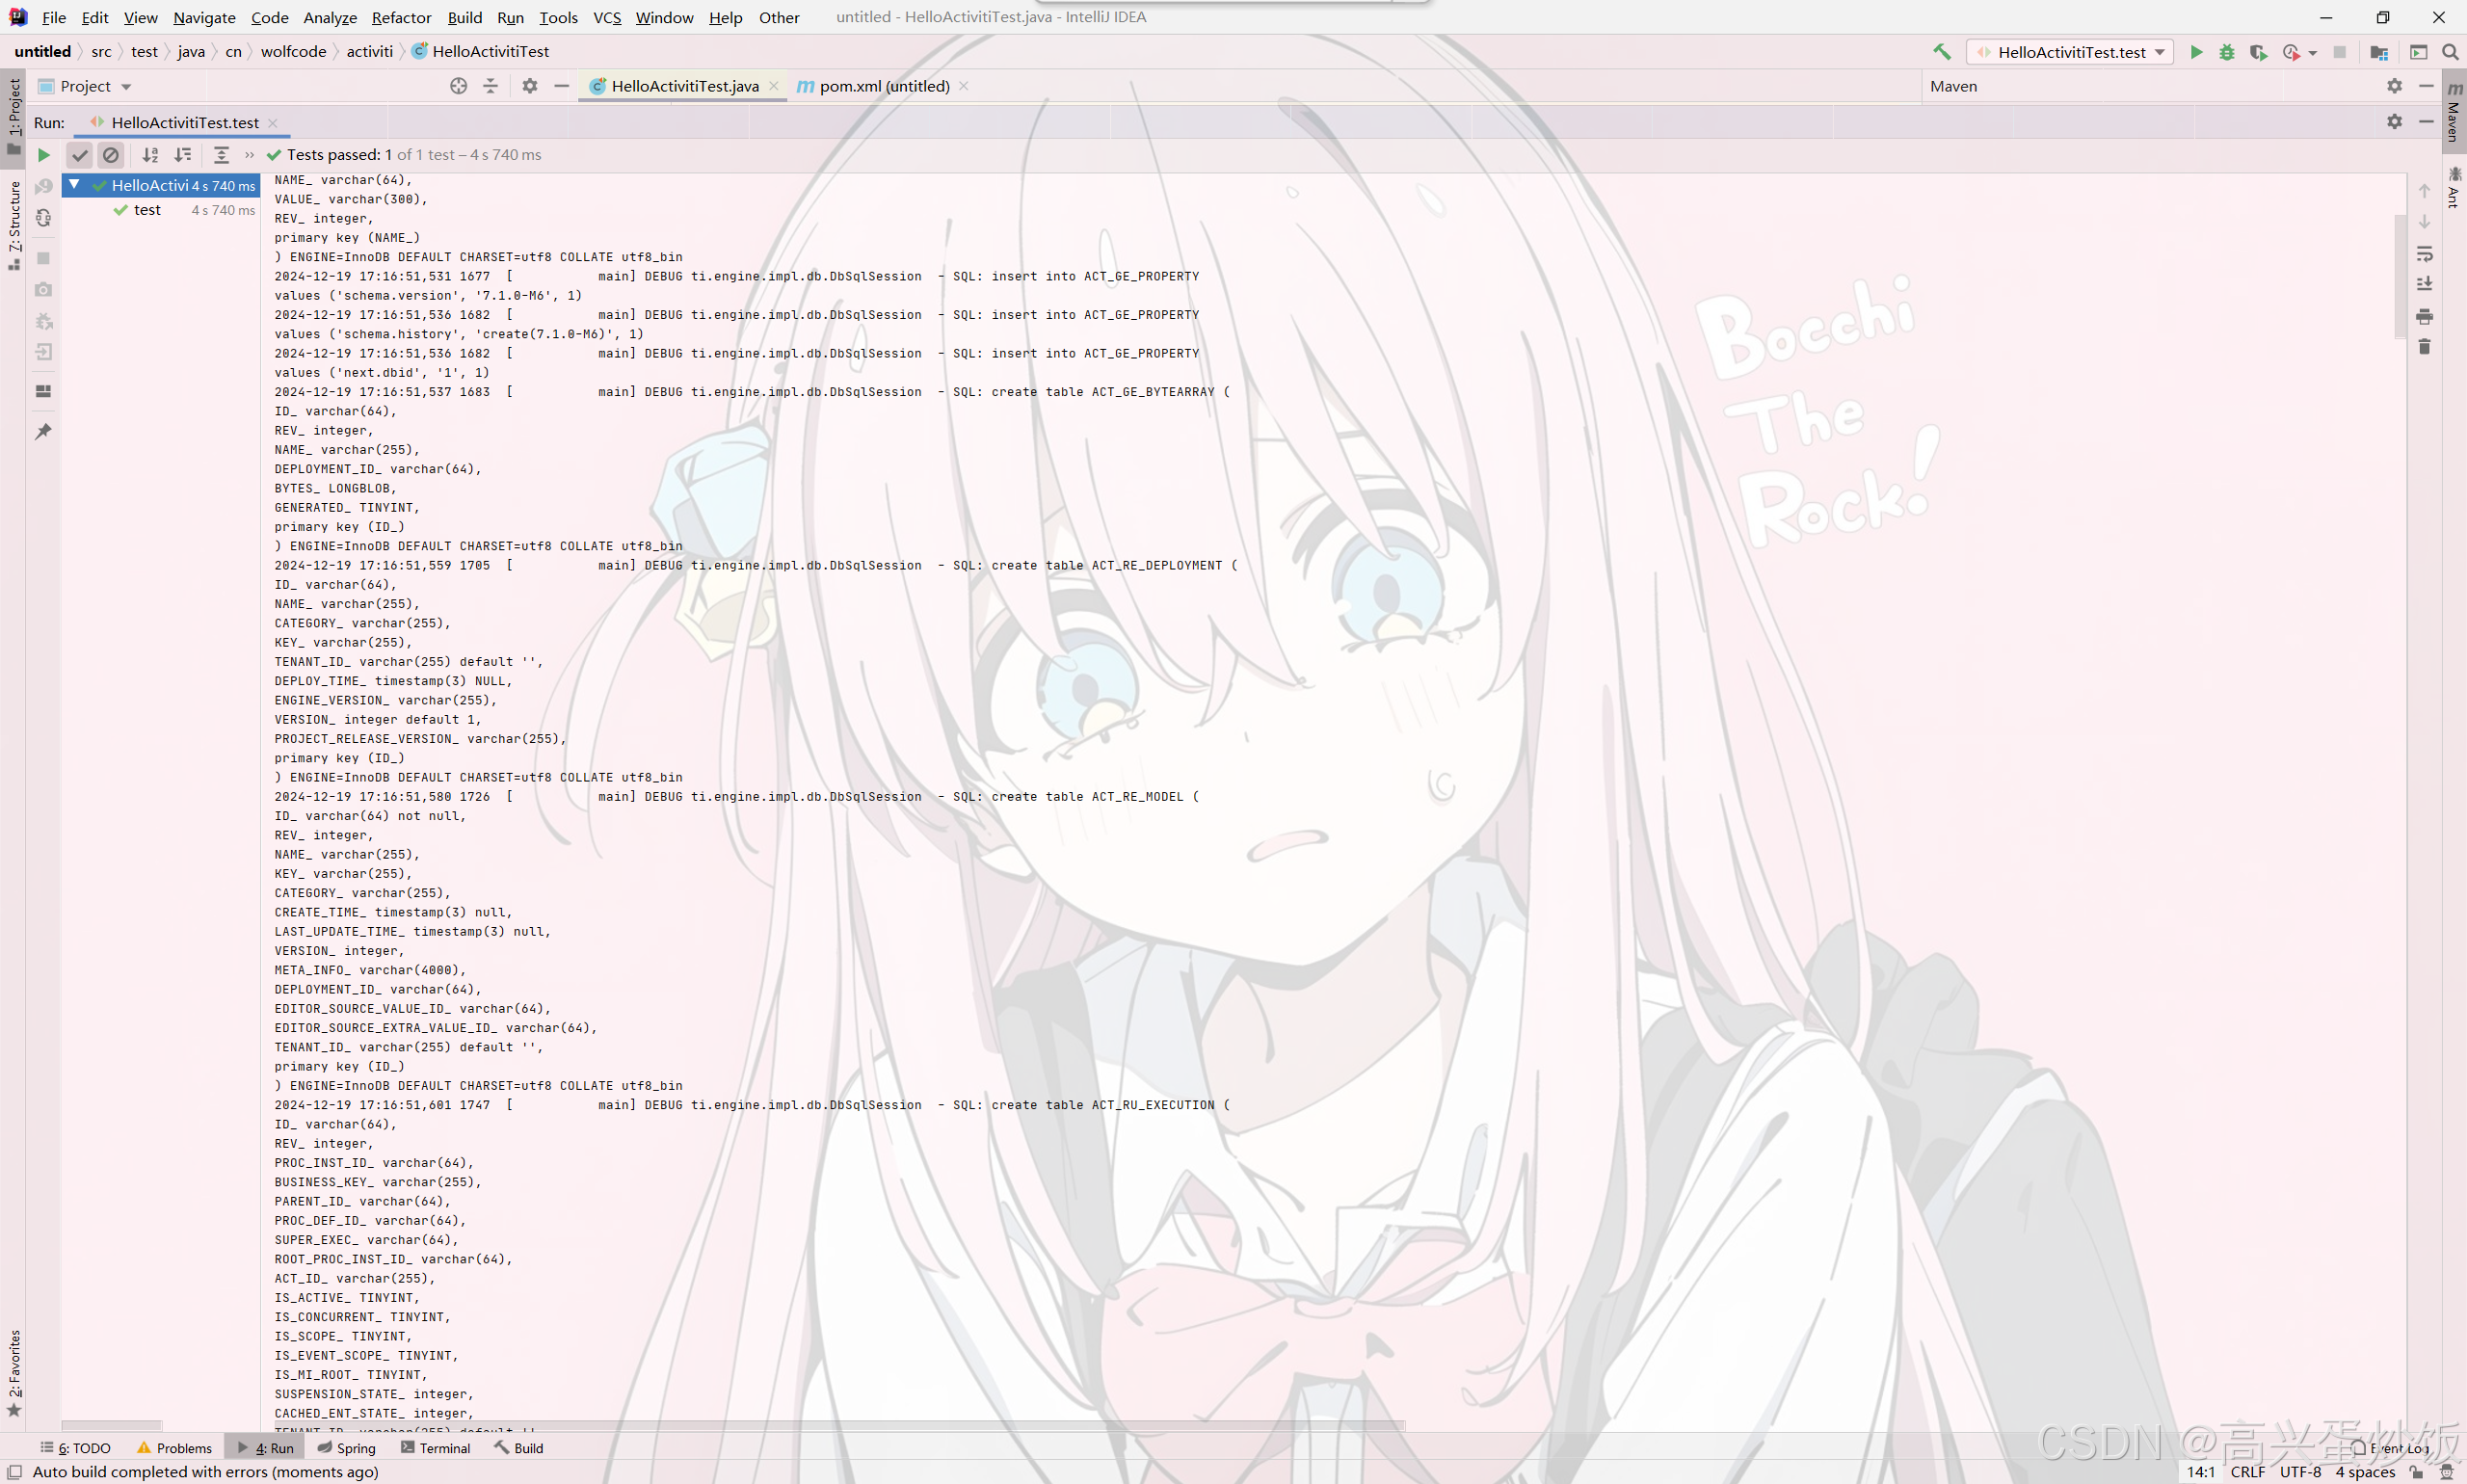Image resolution: width=2467 pixels, height=1484 pixels.
Task: Toggle Show Ignored tests filter
Action: [x=111, y=155]
